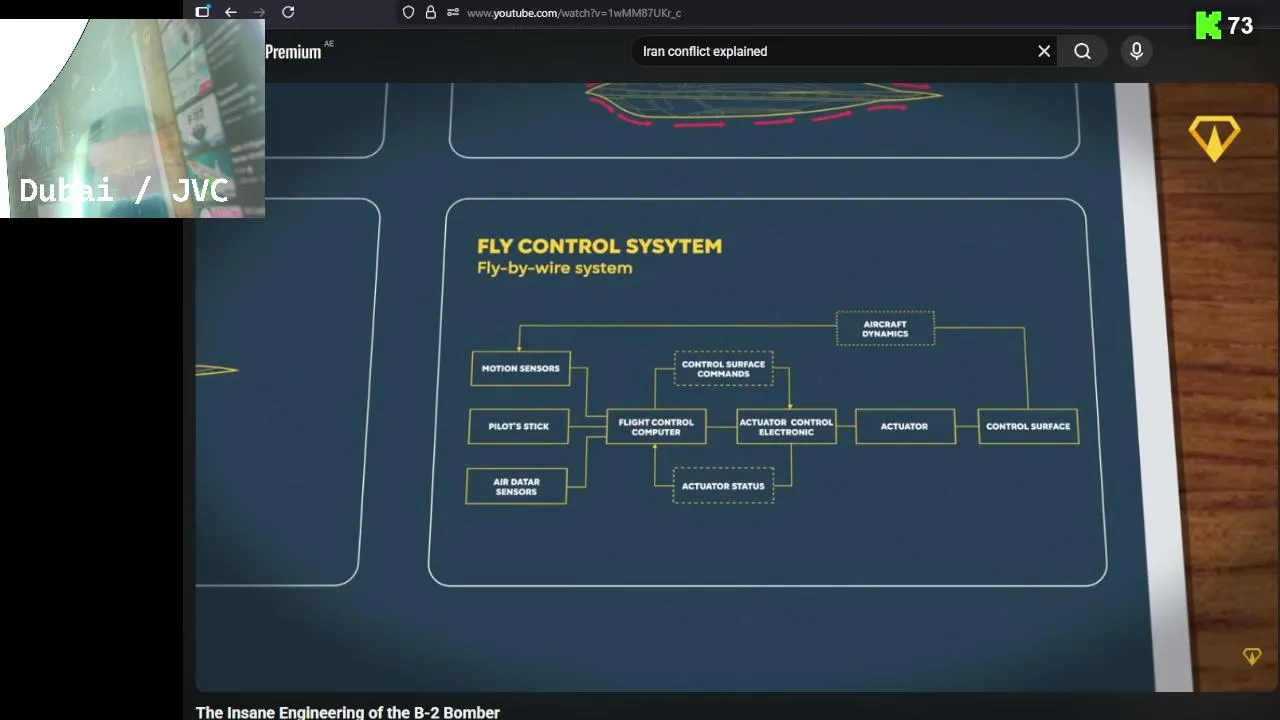Click the browser forward arrow
This screenshot has height=720, width=1280.
259,12
